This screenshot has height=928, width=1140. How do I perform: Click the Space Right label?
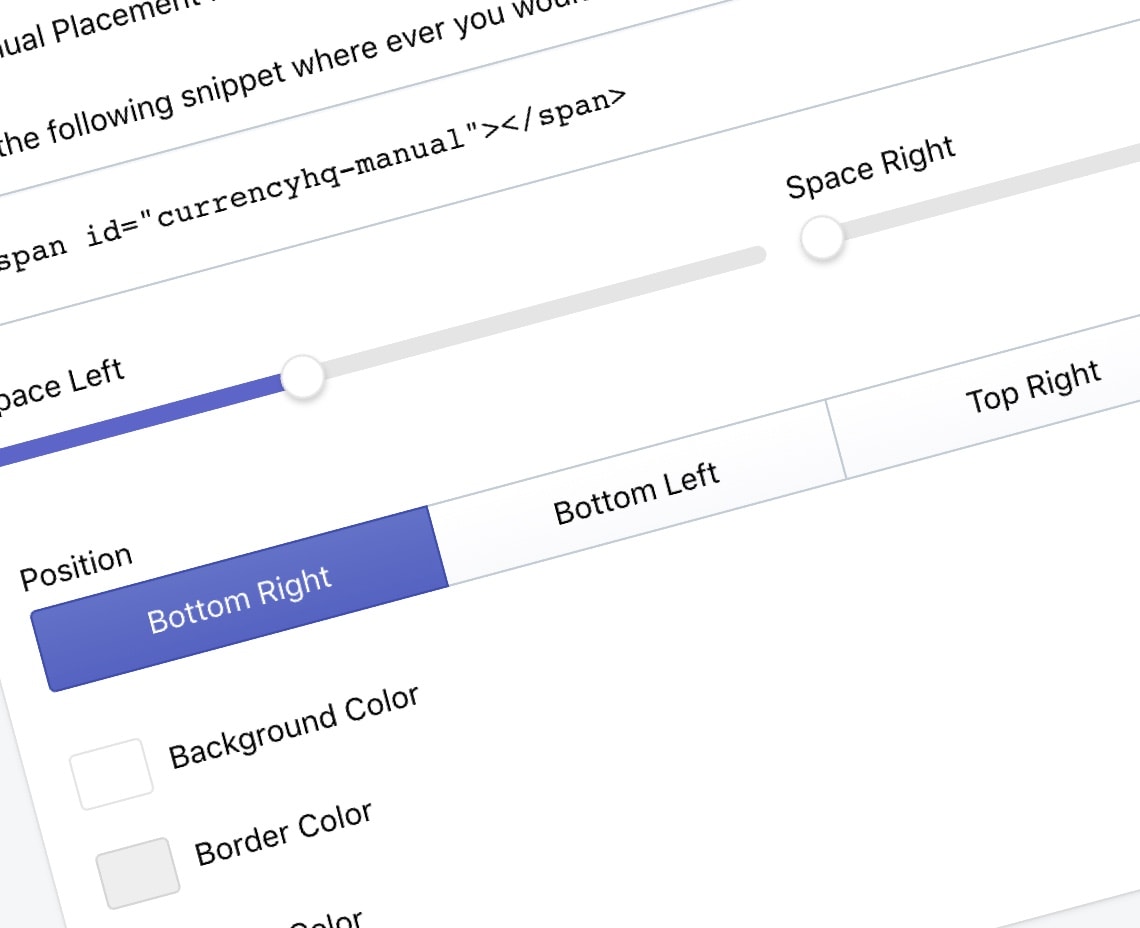tap(870, 167)
